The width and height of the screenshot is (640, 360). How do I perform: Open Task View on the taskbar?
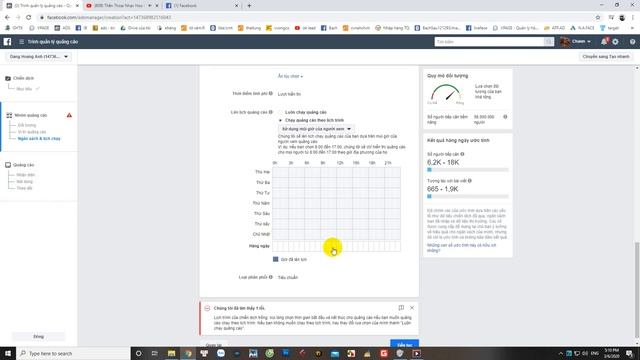[155, 353]
